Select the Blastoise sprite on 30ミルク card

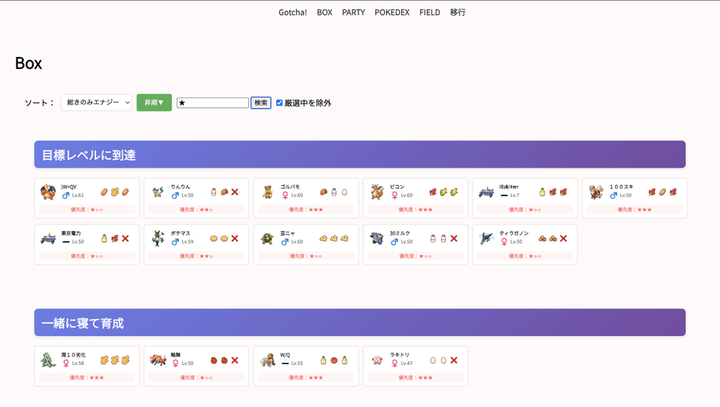[x=377, y=238]
